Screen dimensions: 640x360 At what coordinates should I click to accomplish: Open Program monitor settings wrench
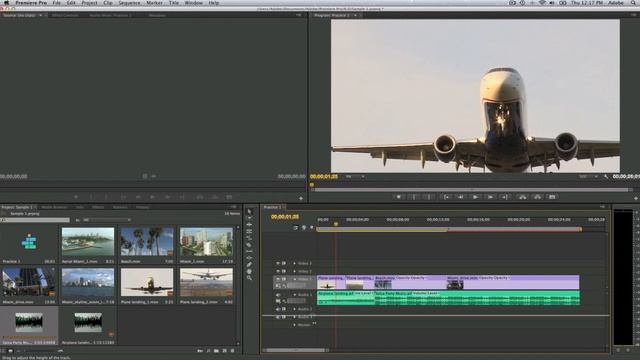(x=606, y=177)
